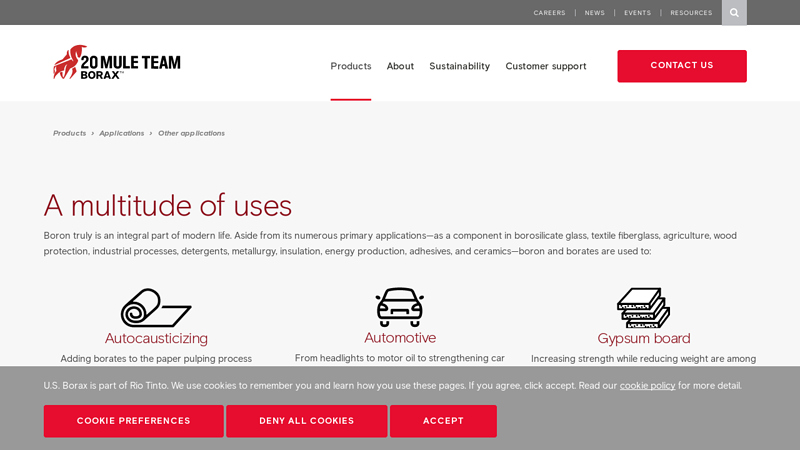The width and height of the screenshot is (800, 450).
Task: Open the News link
Action: pos(595,13)
